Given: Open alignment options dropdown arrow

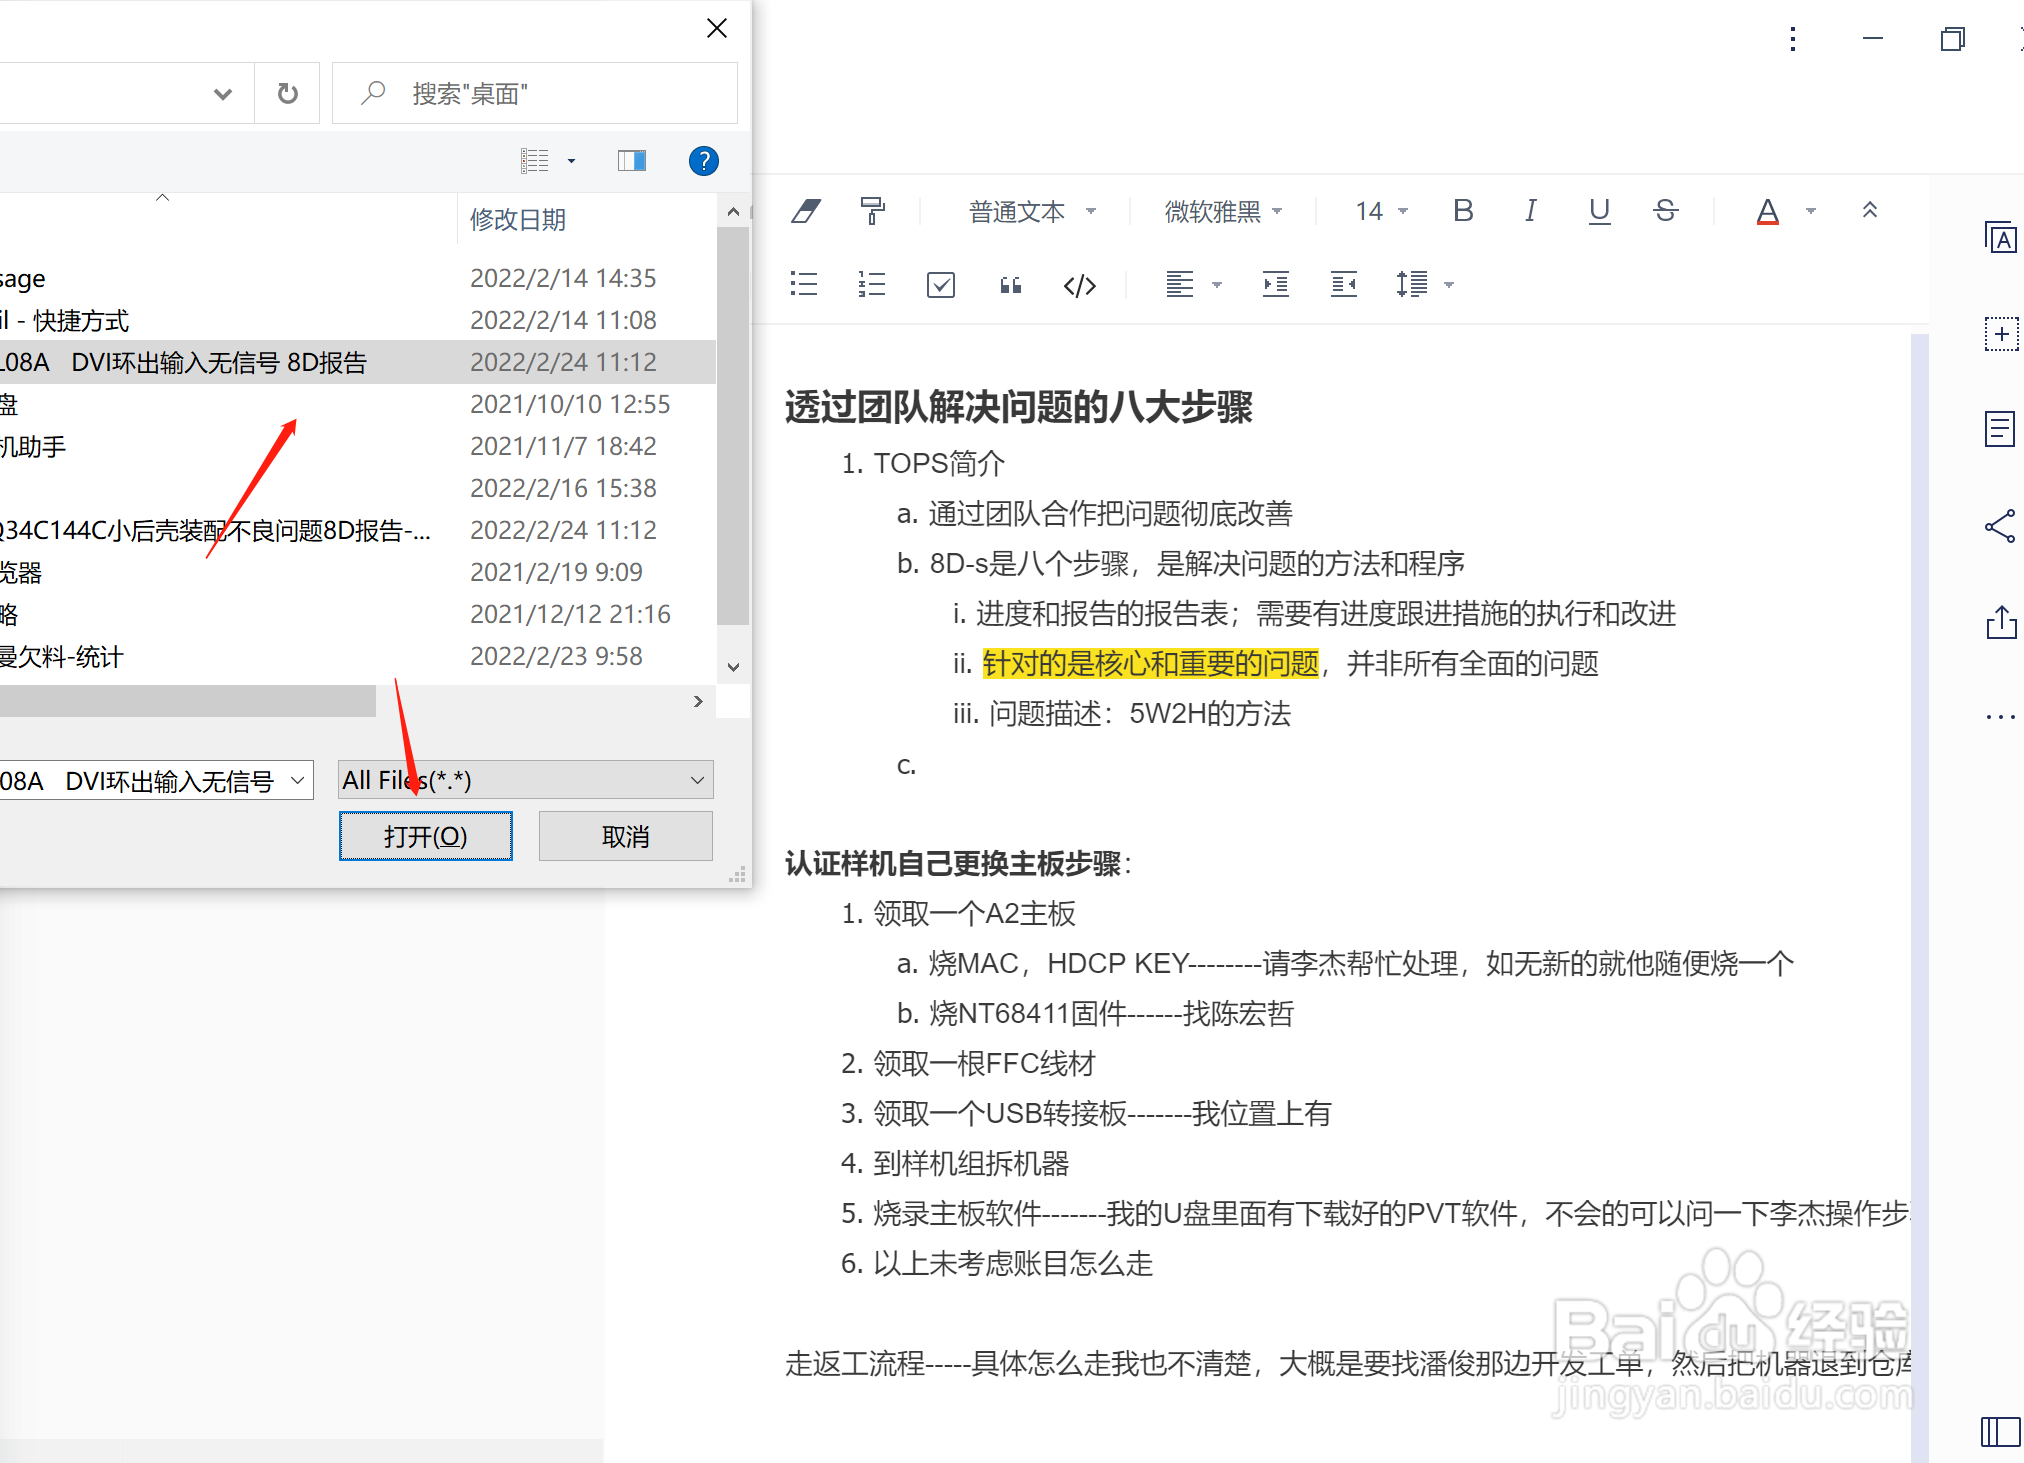Looking at the screenshot, I should point(1217,286).
